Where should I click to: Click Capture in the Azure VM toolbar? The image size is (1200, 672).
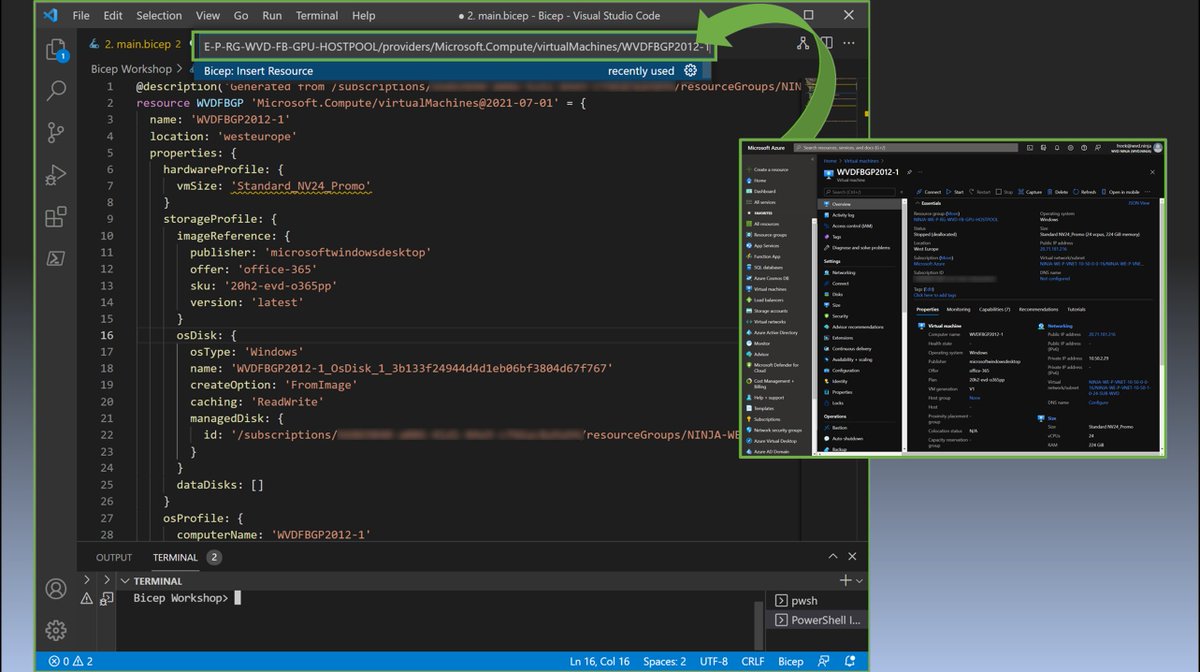[1030, 192]
